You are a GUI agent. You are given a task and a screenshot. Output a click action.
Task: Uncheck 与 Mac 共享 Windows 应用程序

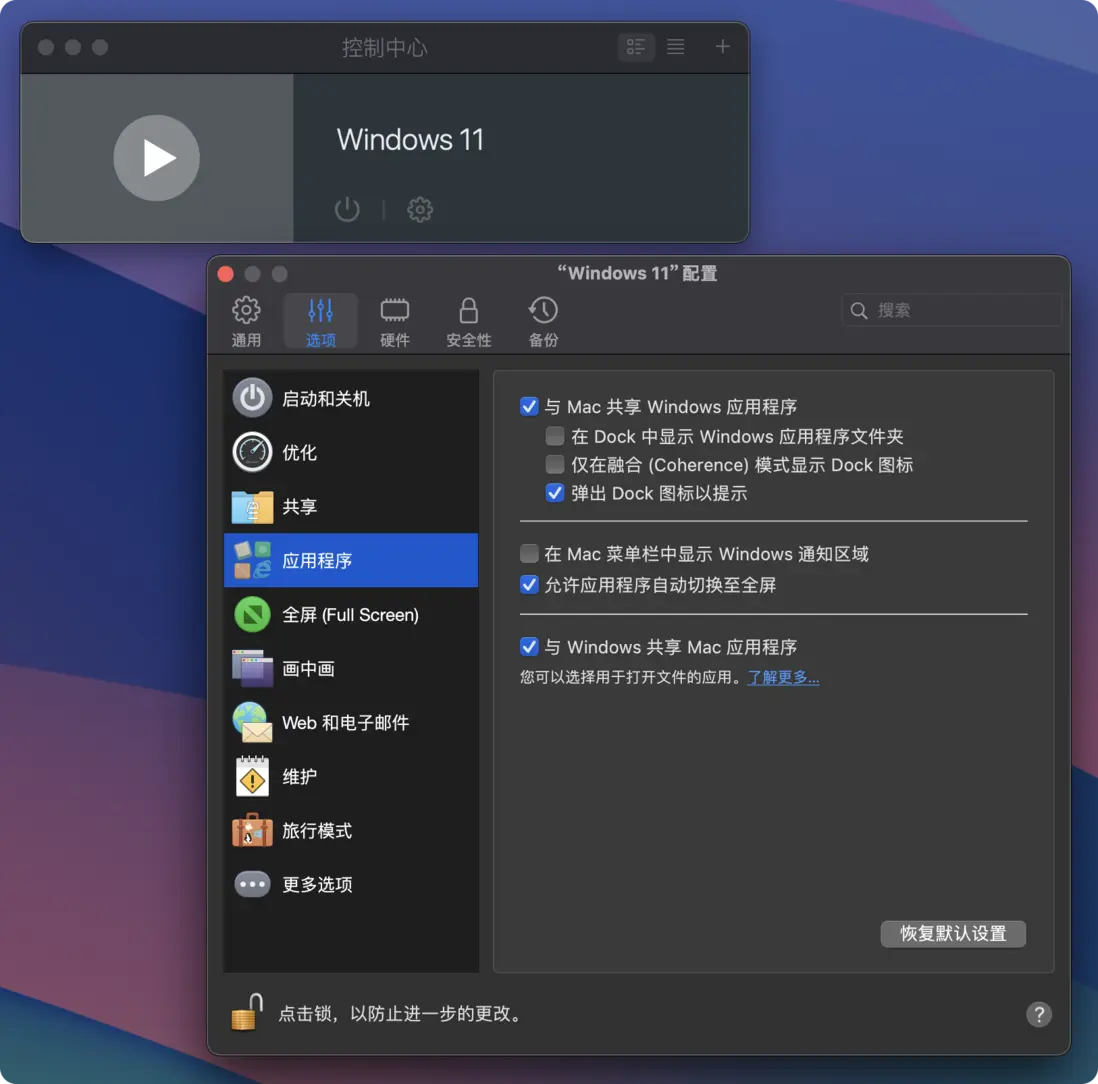529,406
